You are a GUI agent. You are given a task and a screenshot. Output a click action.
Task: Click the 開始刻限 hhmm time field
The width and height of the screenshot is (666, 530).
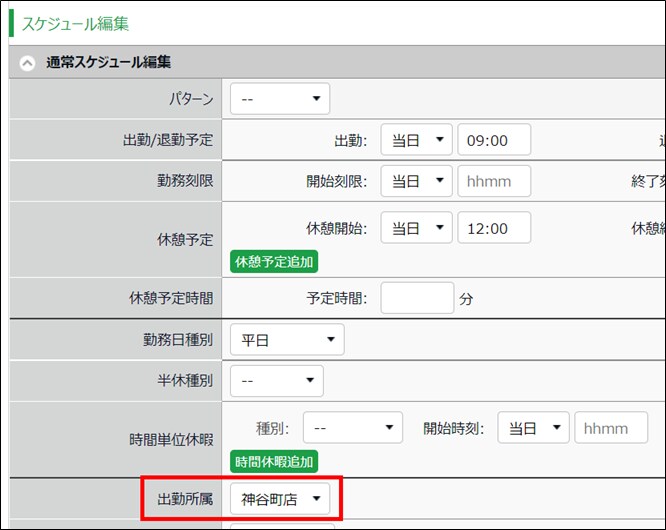pyautogui.click(x=494, y=182)
